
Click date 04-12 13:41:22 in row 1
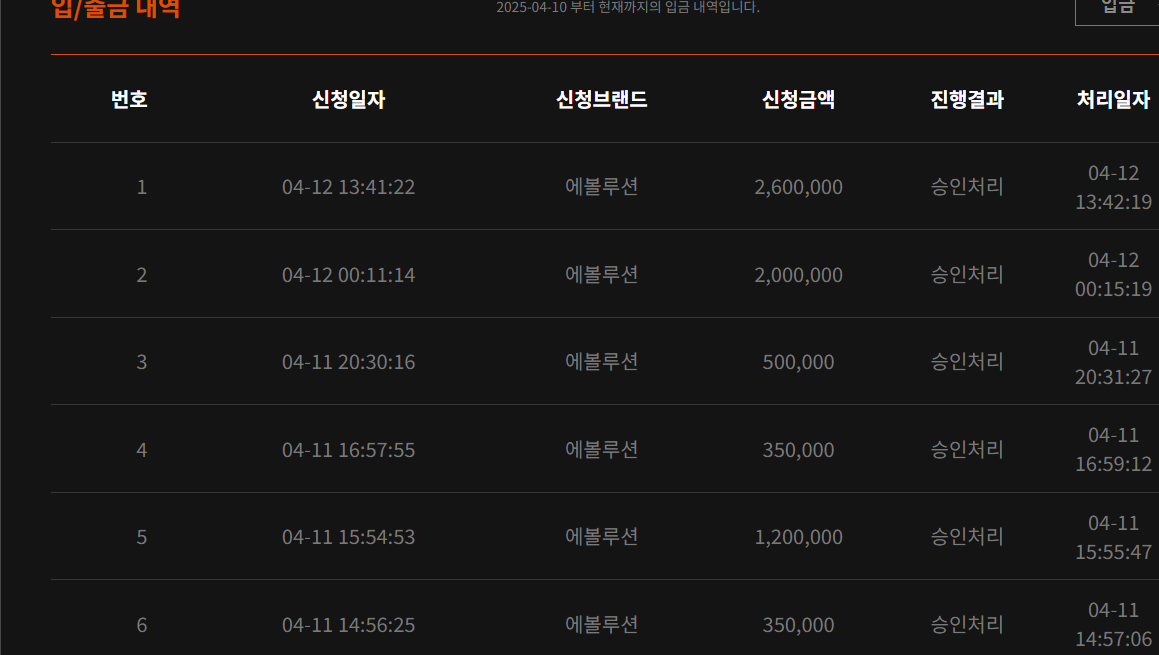[x=348, y=187]
